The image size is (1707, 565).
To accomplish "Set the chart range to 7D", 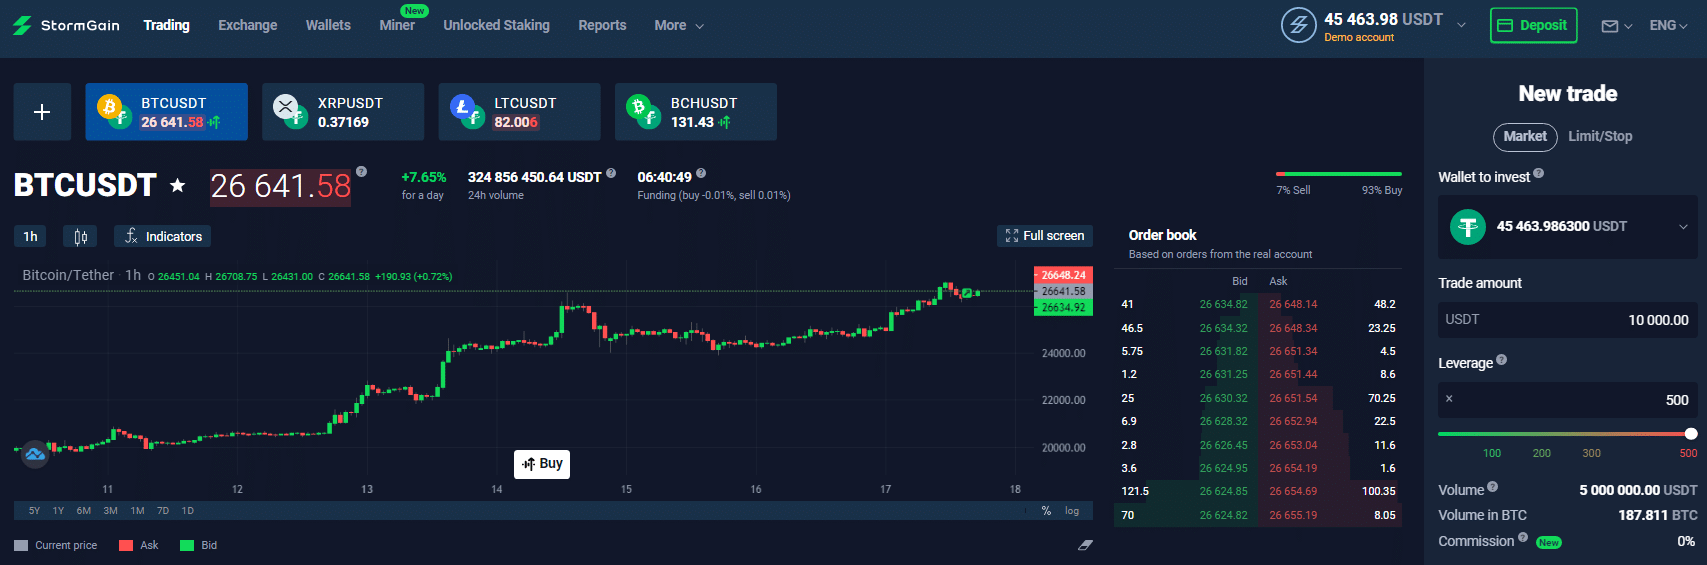I will (x=163, y=510).
